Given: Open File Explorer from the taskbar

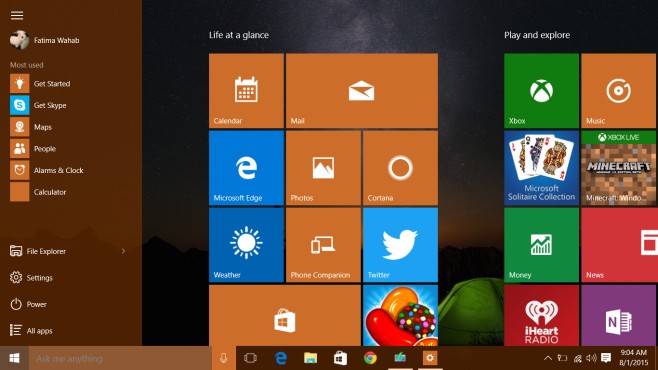Looking at the screenshot, I should 311,358.
